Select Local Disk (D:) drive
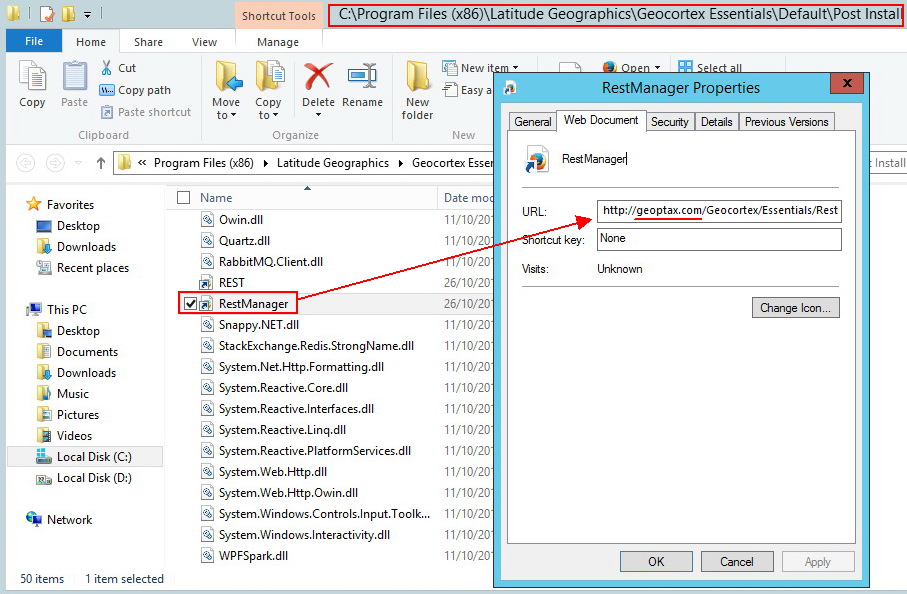The width and height of the screenshot is (907, 594). pos(94,478)
